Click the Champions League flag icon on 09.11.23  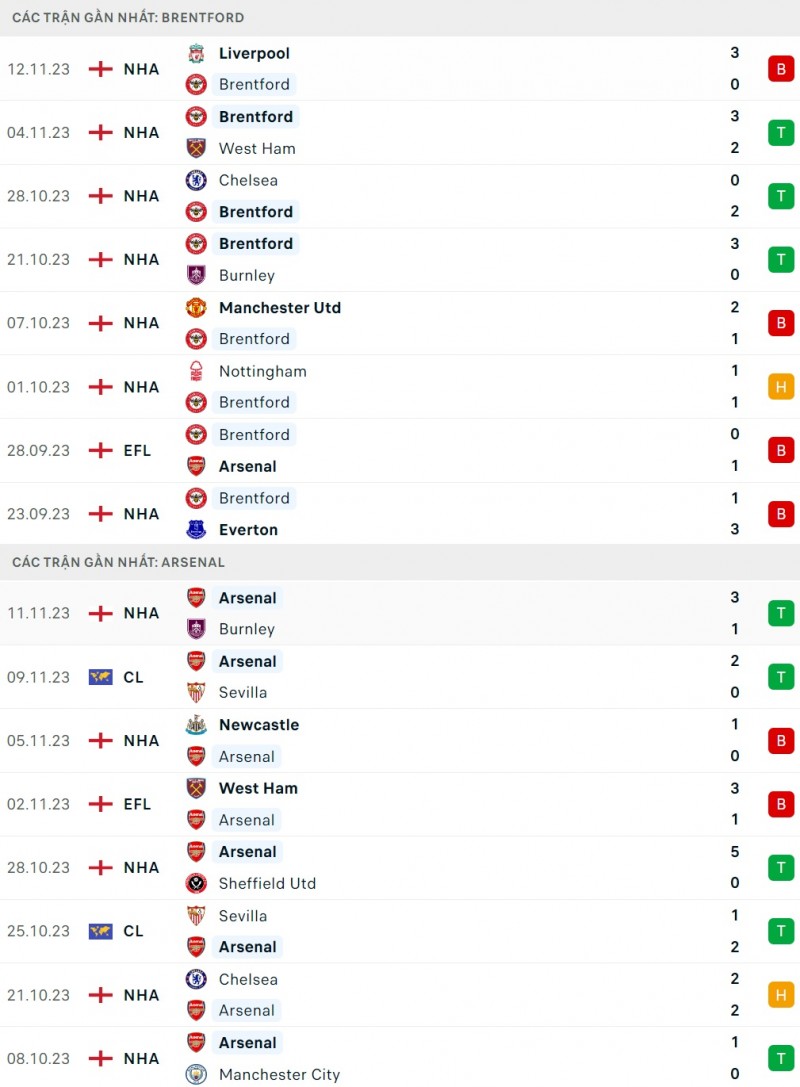[100, 677]
